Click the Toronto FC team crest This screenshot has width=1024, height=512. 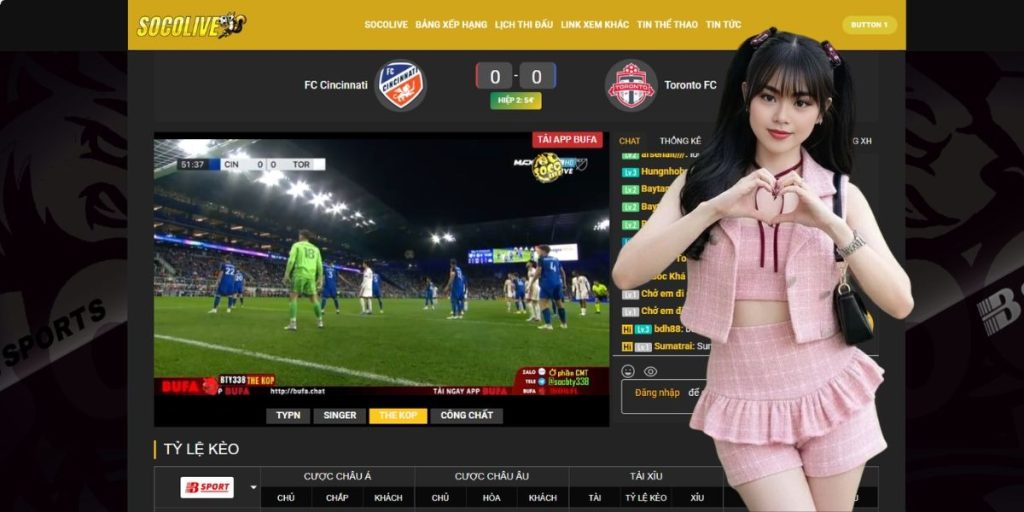[x=631, y=86]
